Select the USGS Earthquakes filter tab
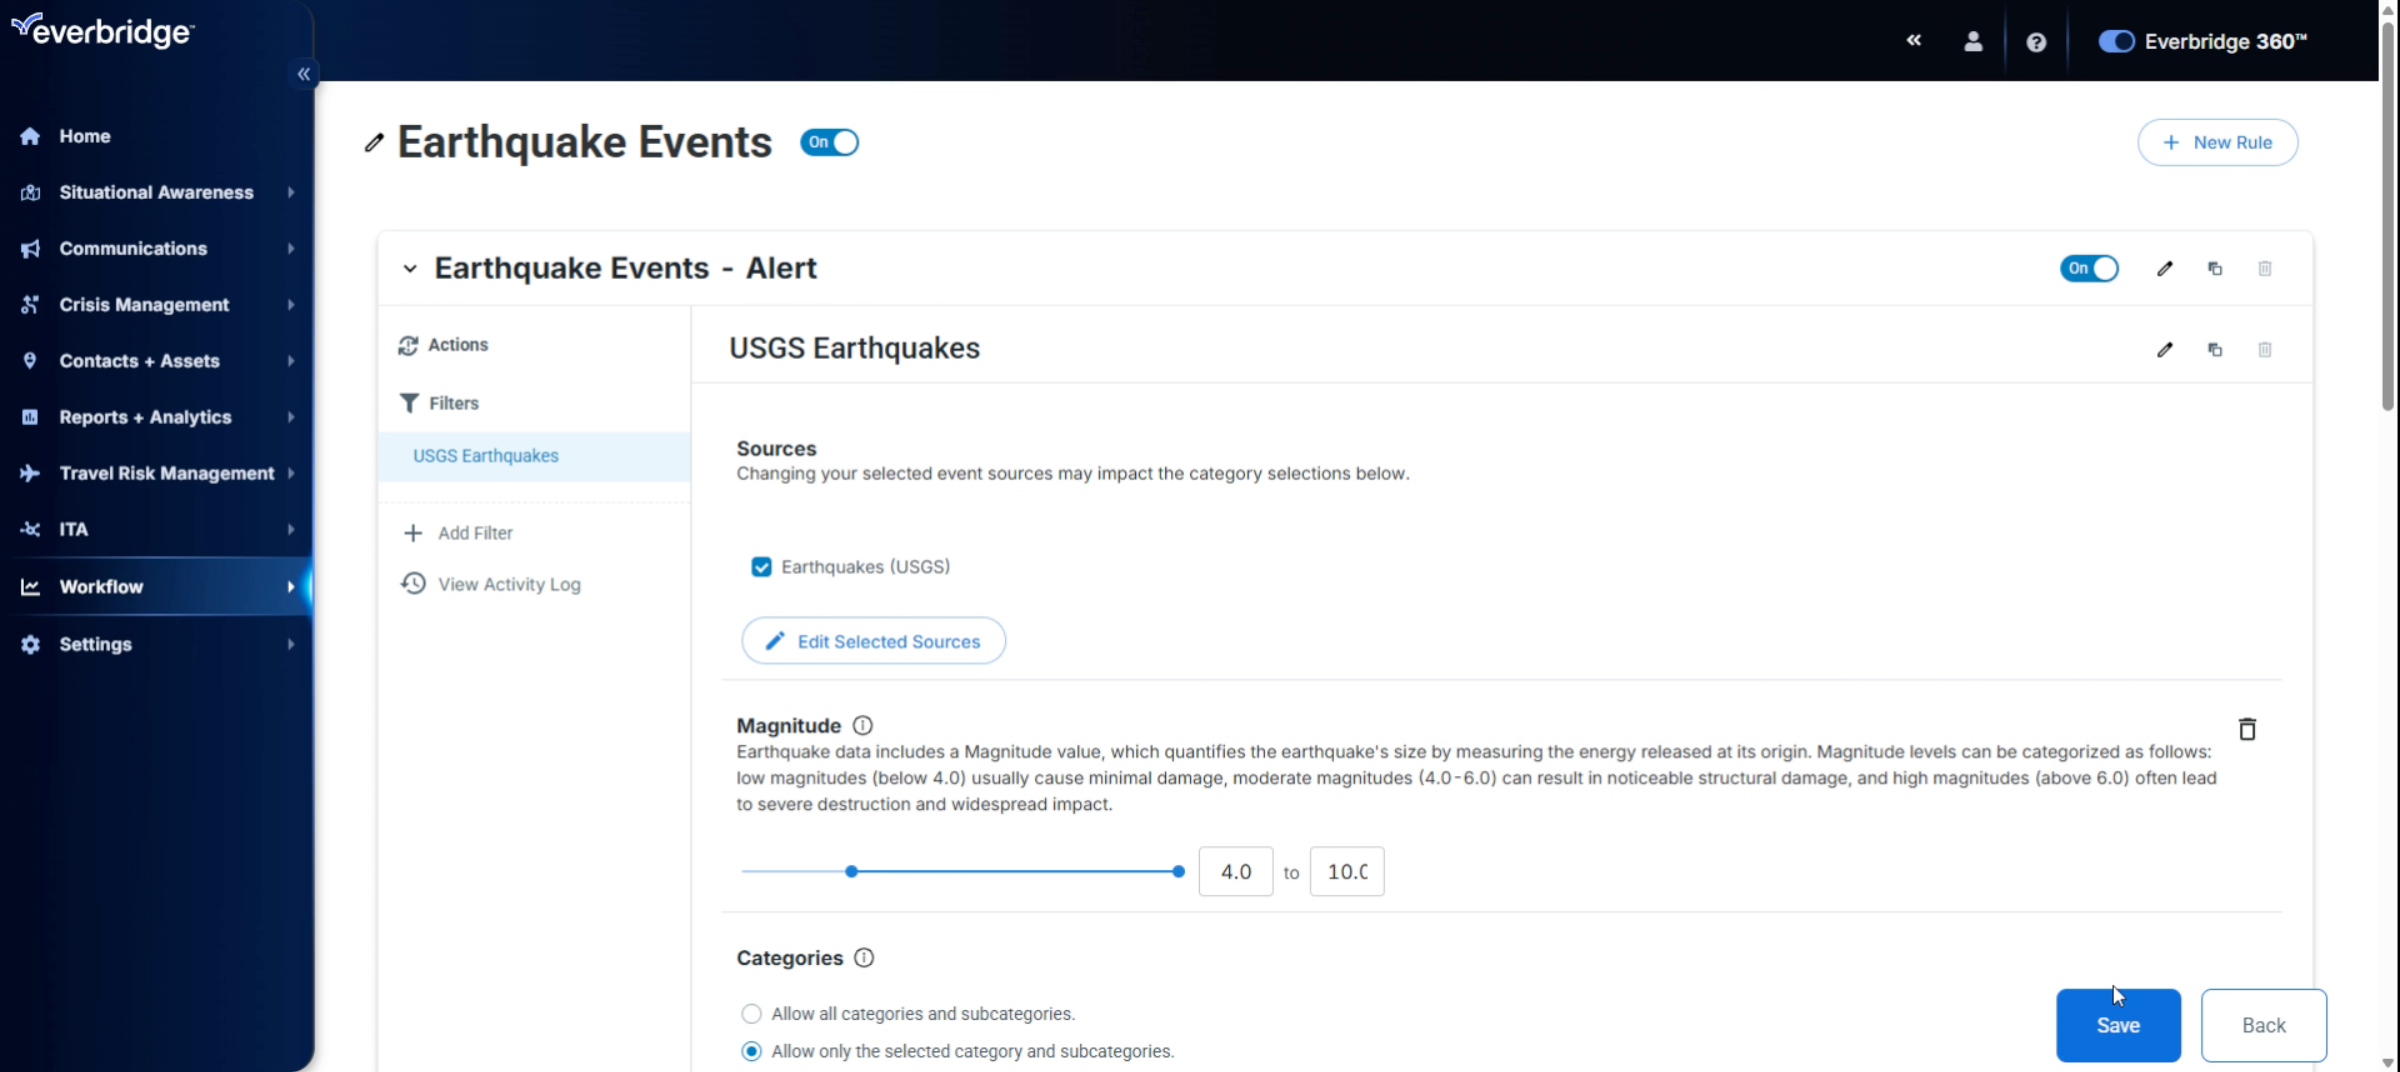Viewport: 2400px width, 1072px height. 485,455
